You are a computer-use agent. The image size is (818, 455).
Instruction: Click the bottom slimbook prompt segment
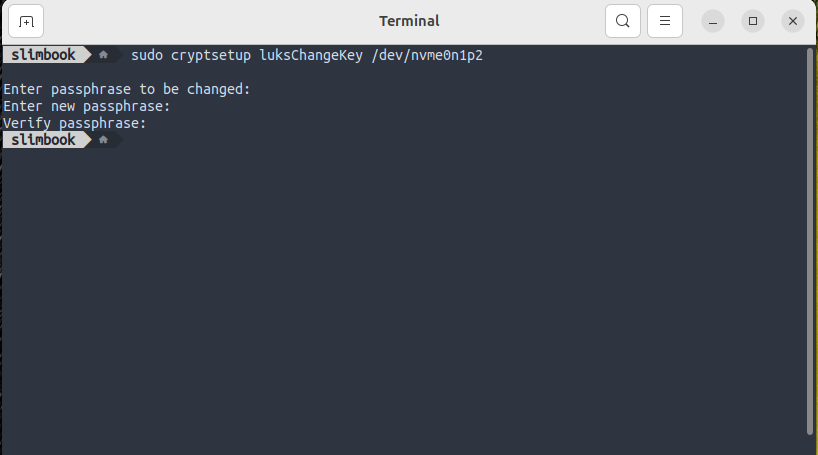tap(40, 140)
